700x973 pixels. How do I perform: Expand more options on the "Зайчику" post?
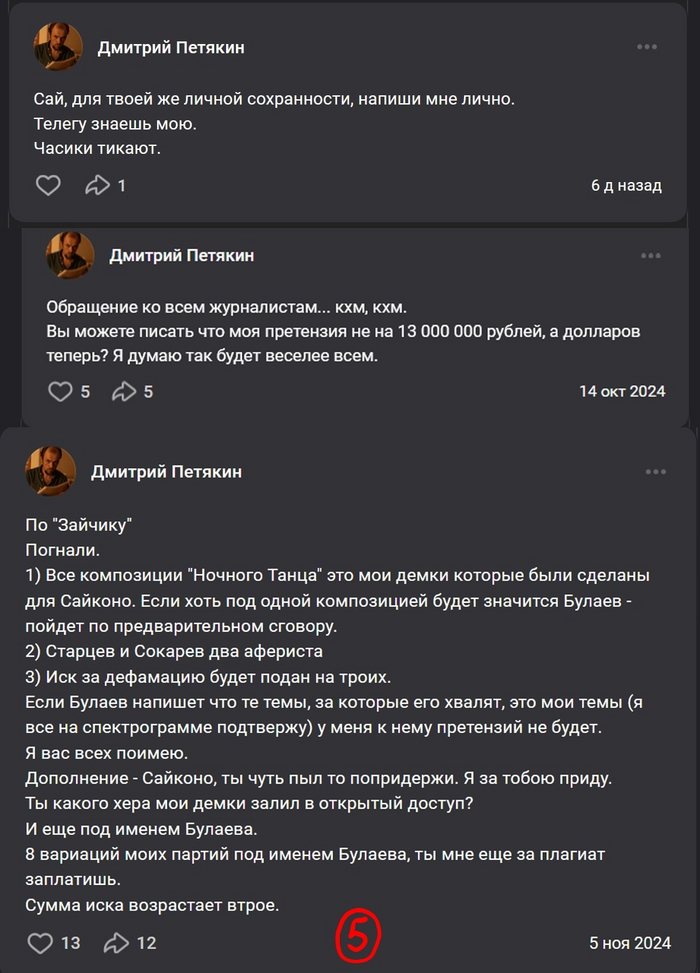click(x=655, y=472)
